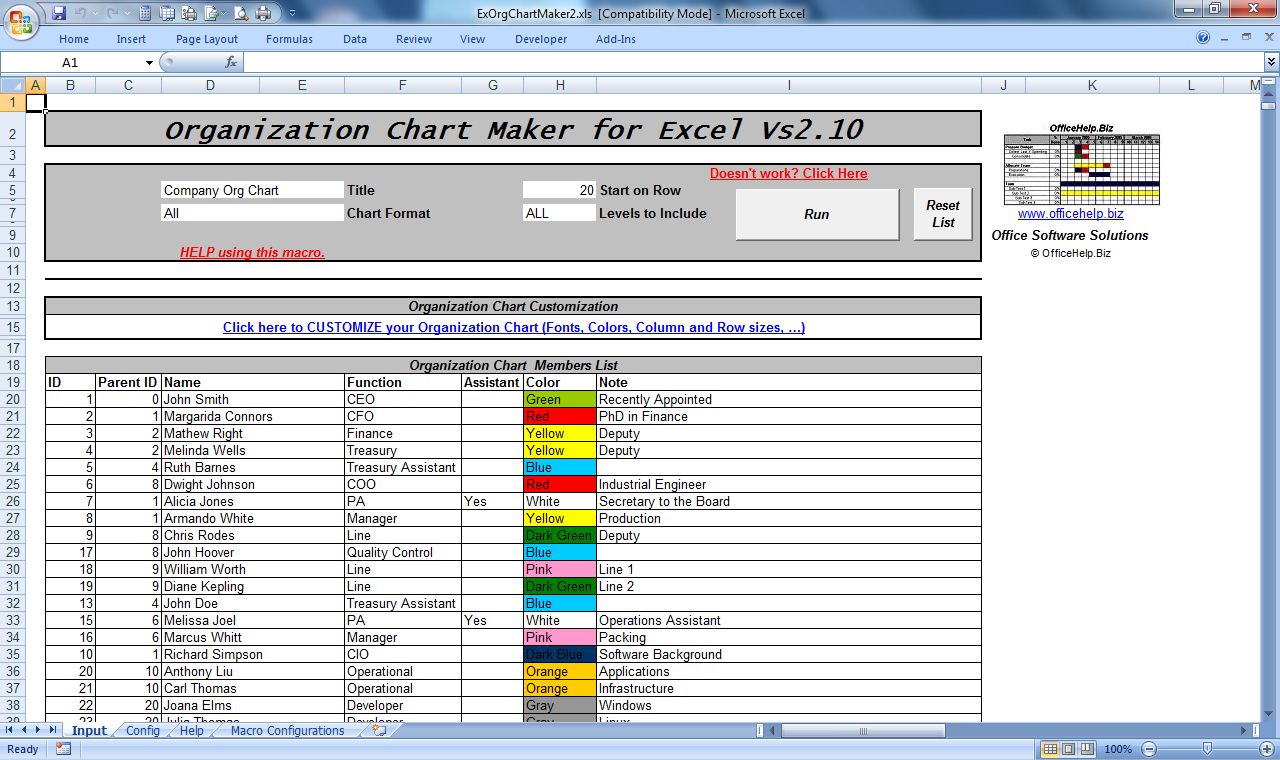Viewport: 1280px width, 760px height.
Task: Select Margarida Connors' Red color cell
Action: click(558, 416)
